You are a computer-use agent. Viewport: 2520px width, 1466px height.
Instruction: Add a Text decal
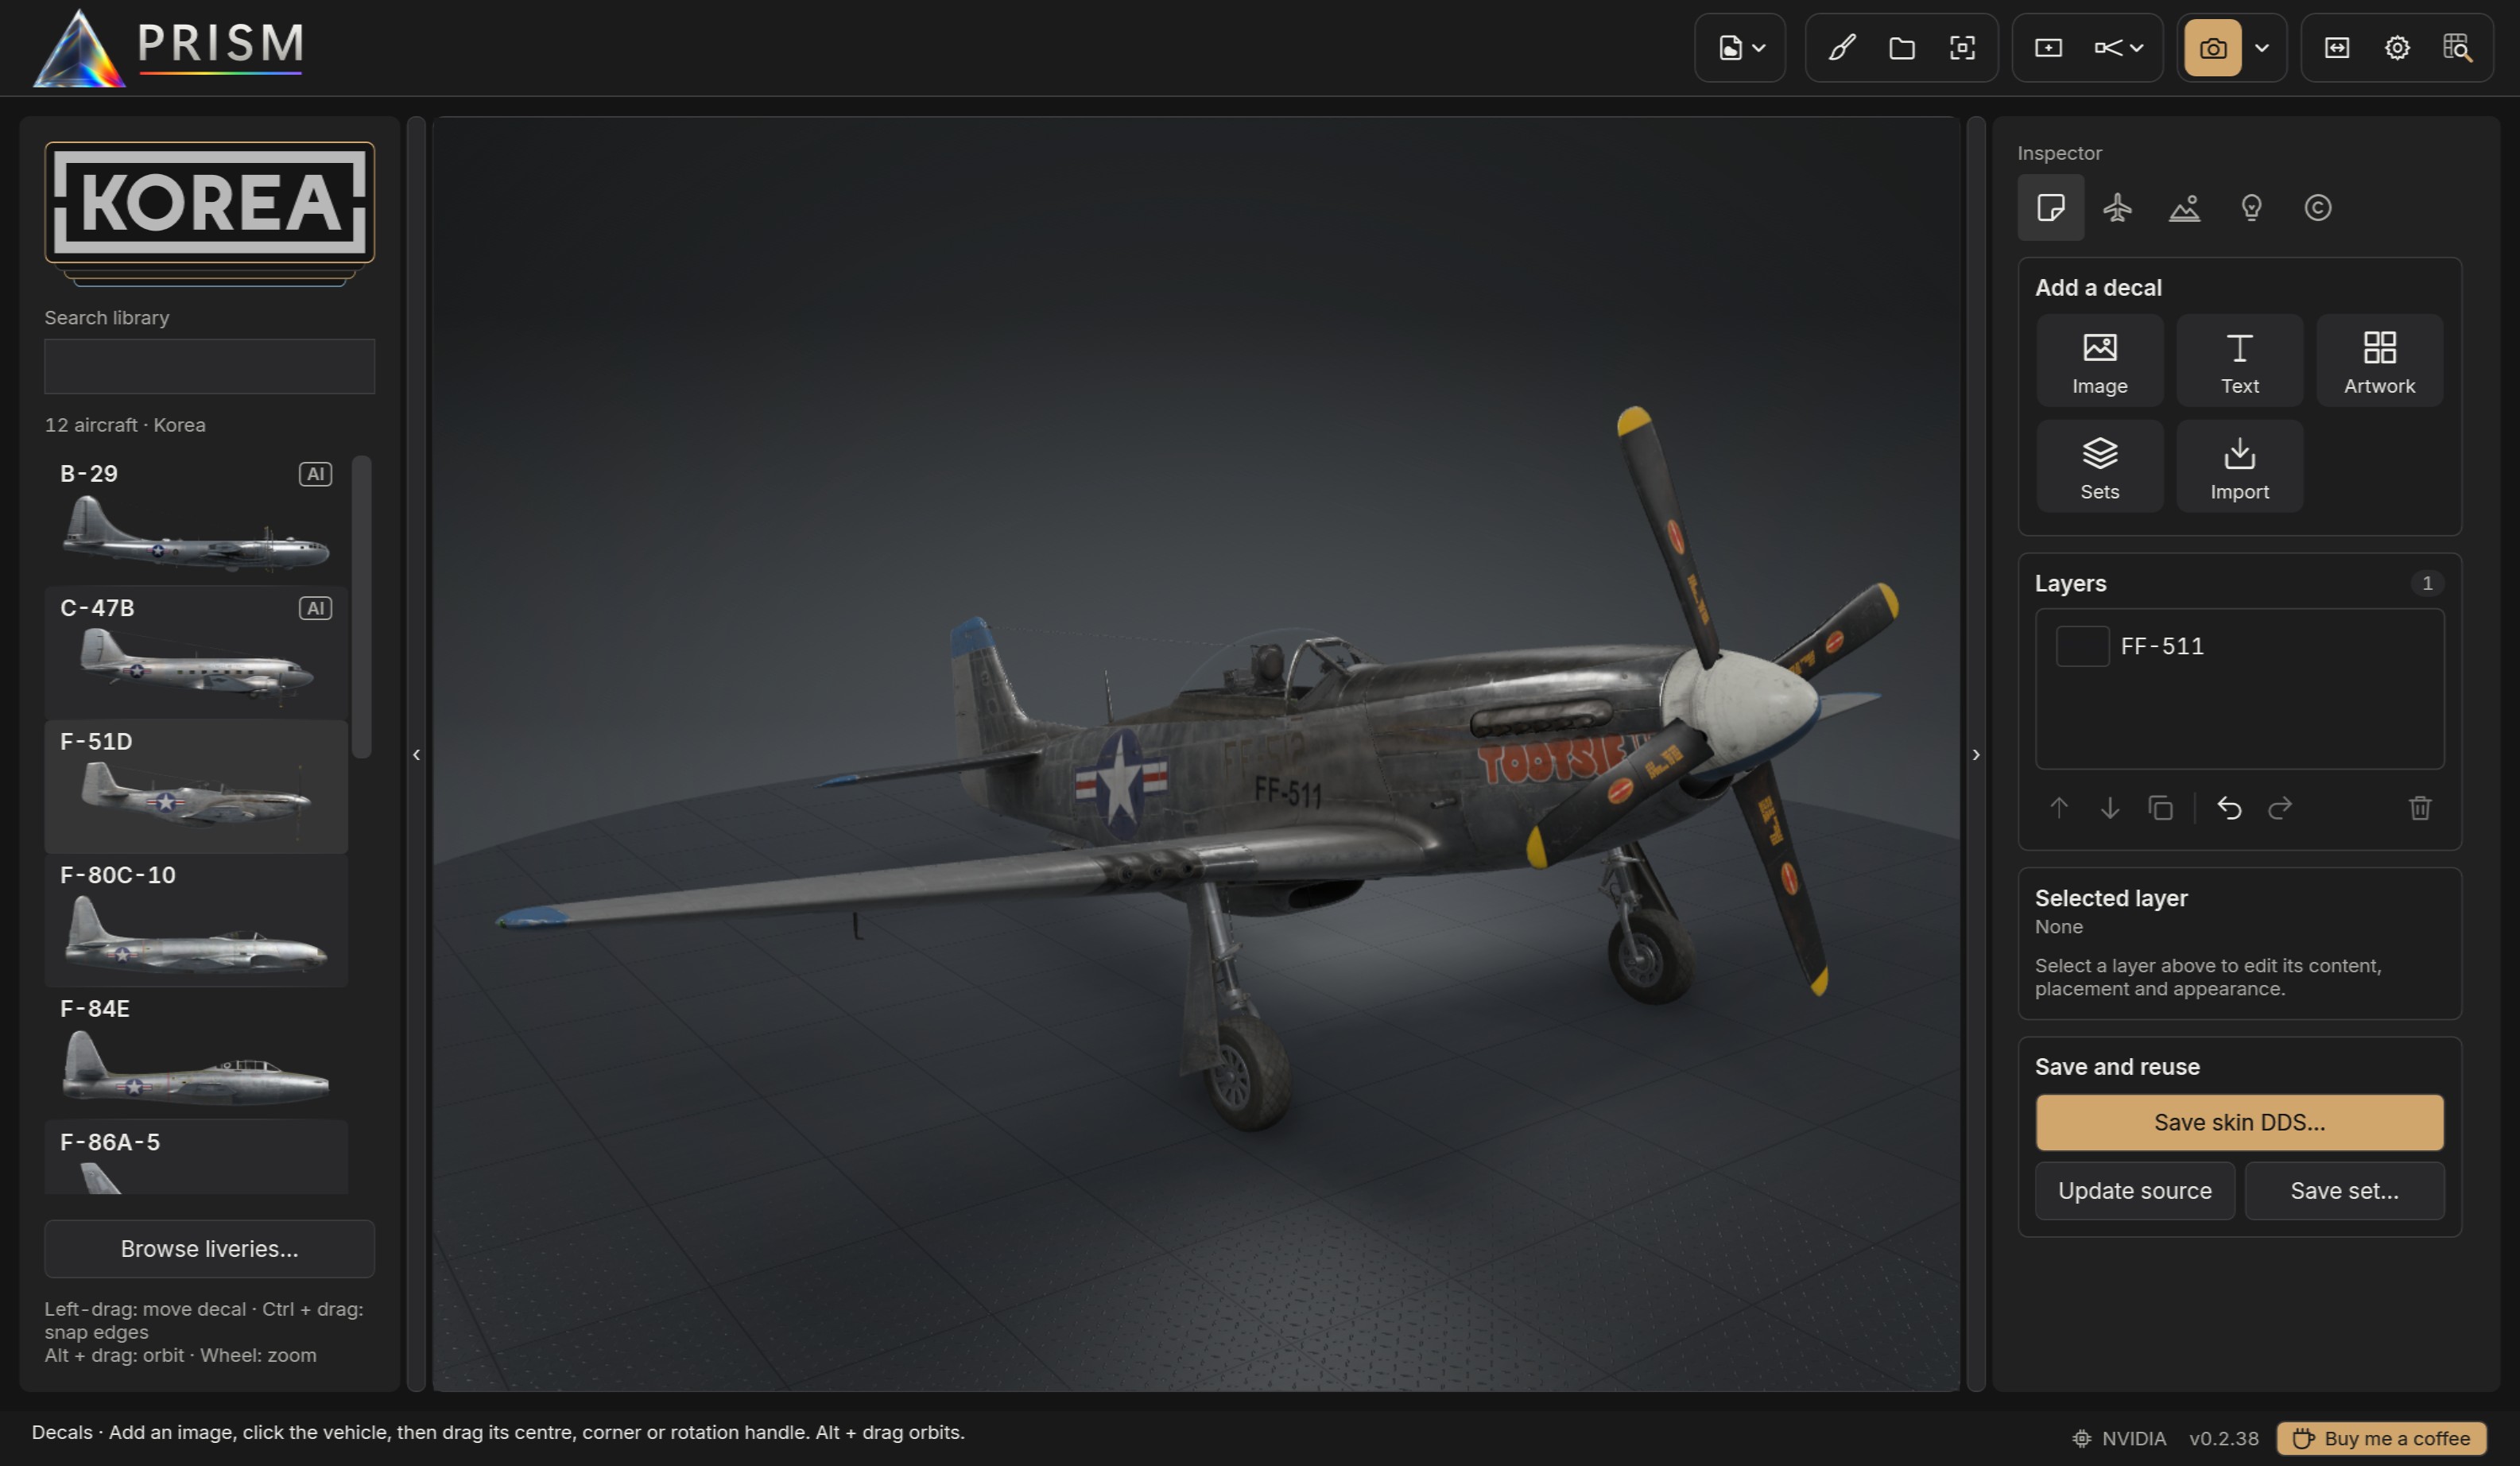click(2240, 361)
